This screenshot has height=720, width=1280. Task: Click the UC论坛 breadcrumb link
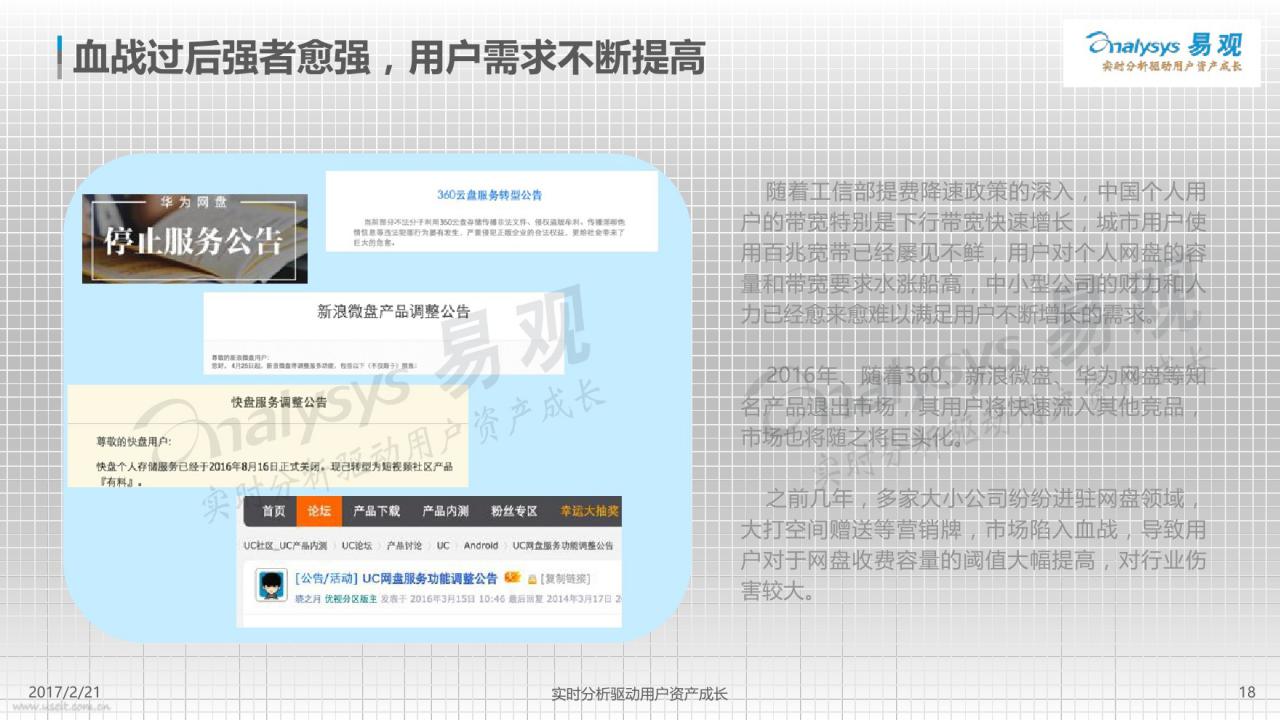tap(357, 546)
